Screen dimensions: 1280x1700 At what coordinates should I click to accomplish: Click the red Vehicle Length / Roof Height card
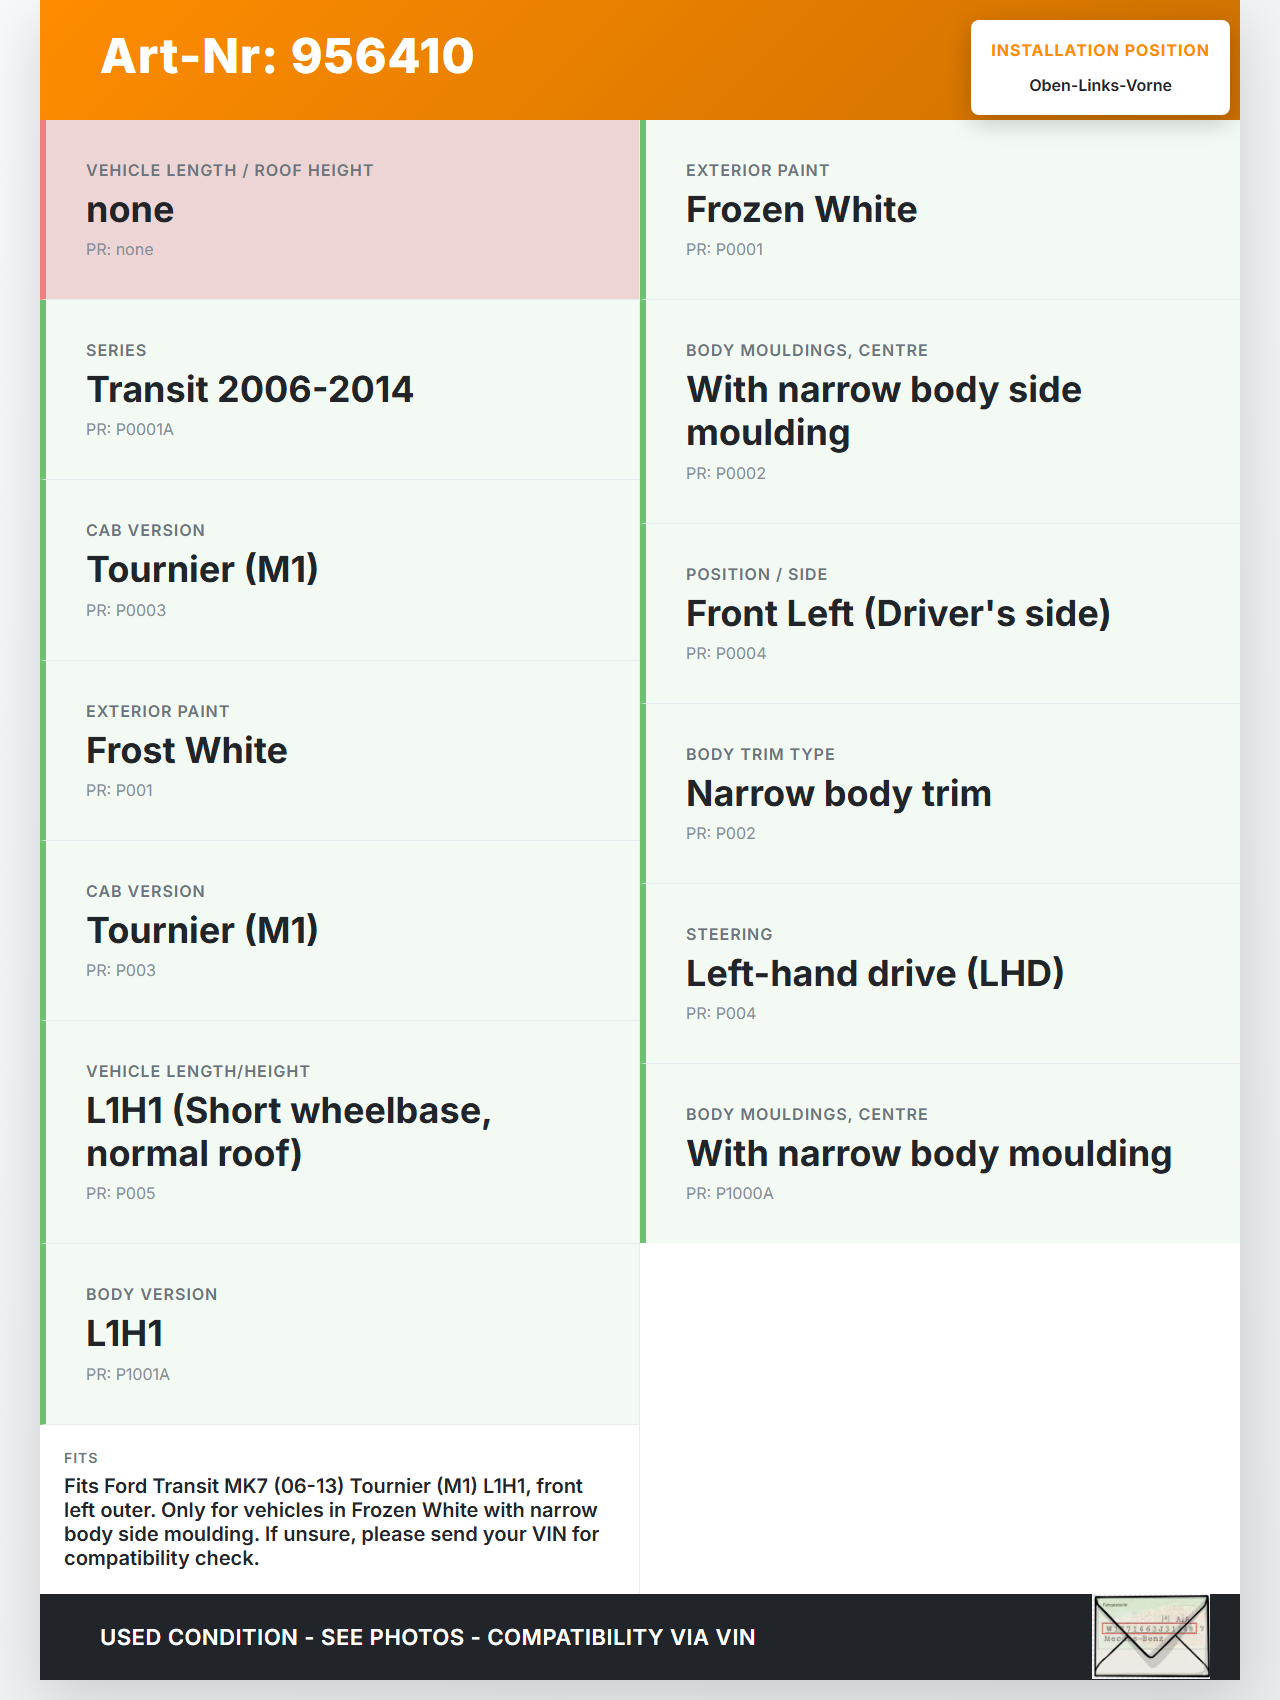[342, 210]
